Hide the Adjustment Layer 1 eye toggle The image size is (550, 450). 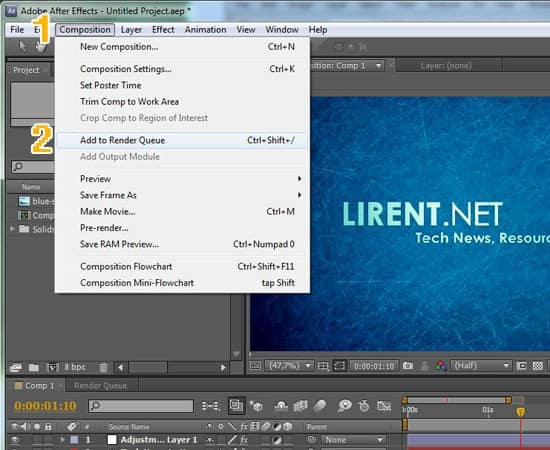tap(15, 439)
